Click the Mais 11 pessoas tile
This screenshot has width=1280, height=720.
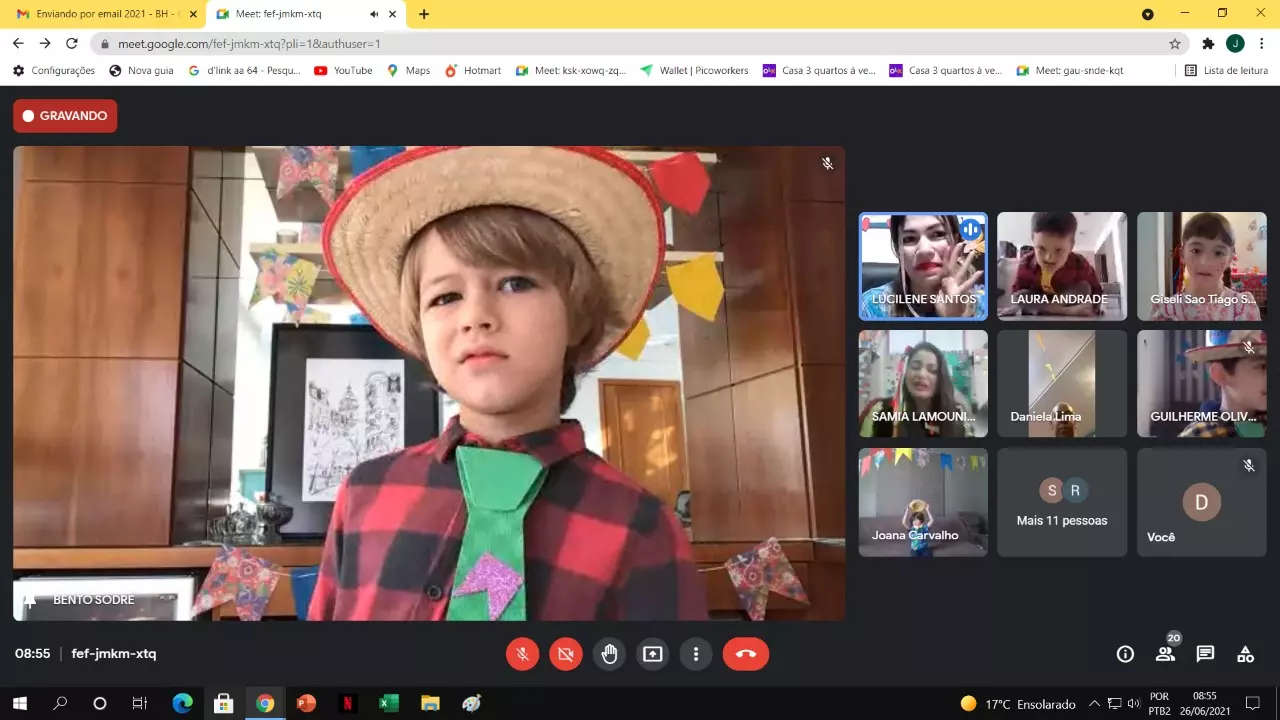[1061, 502]
